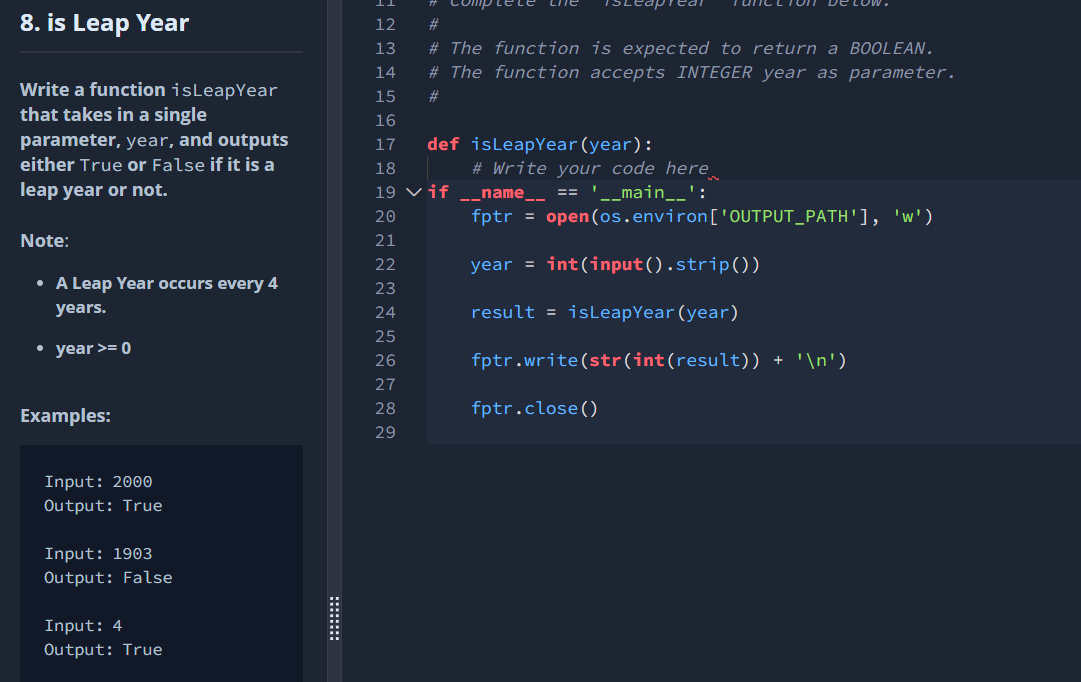The width and height of the screenshot is (1081, 682).
Task: Click the 'Examples:' heading
Action: tap(65, 415)
